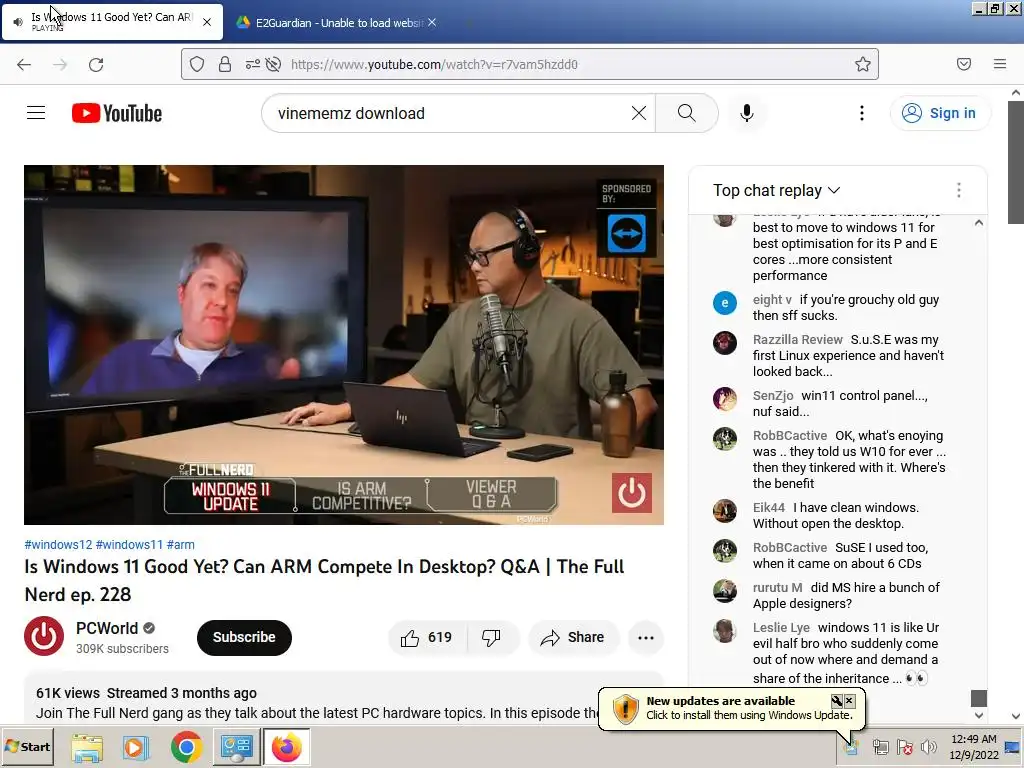Go forward with the browser forward arrow
Screen dimensions: 1024x768
click(x=60, y=64)
